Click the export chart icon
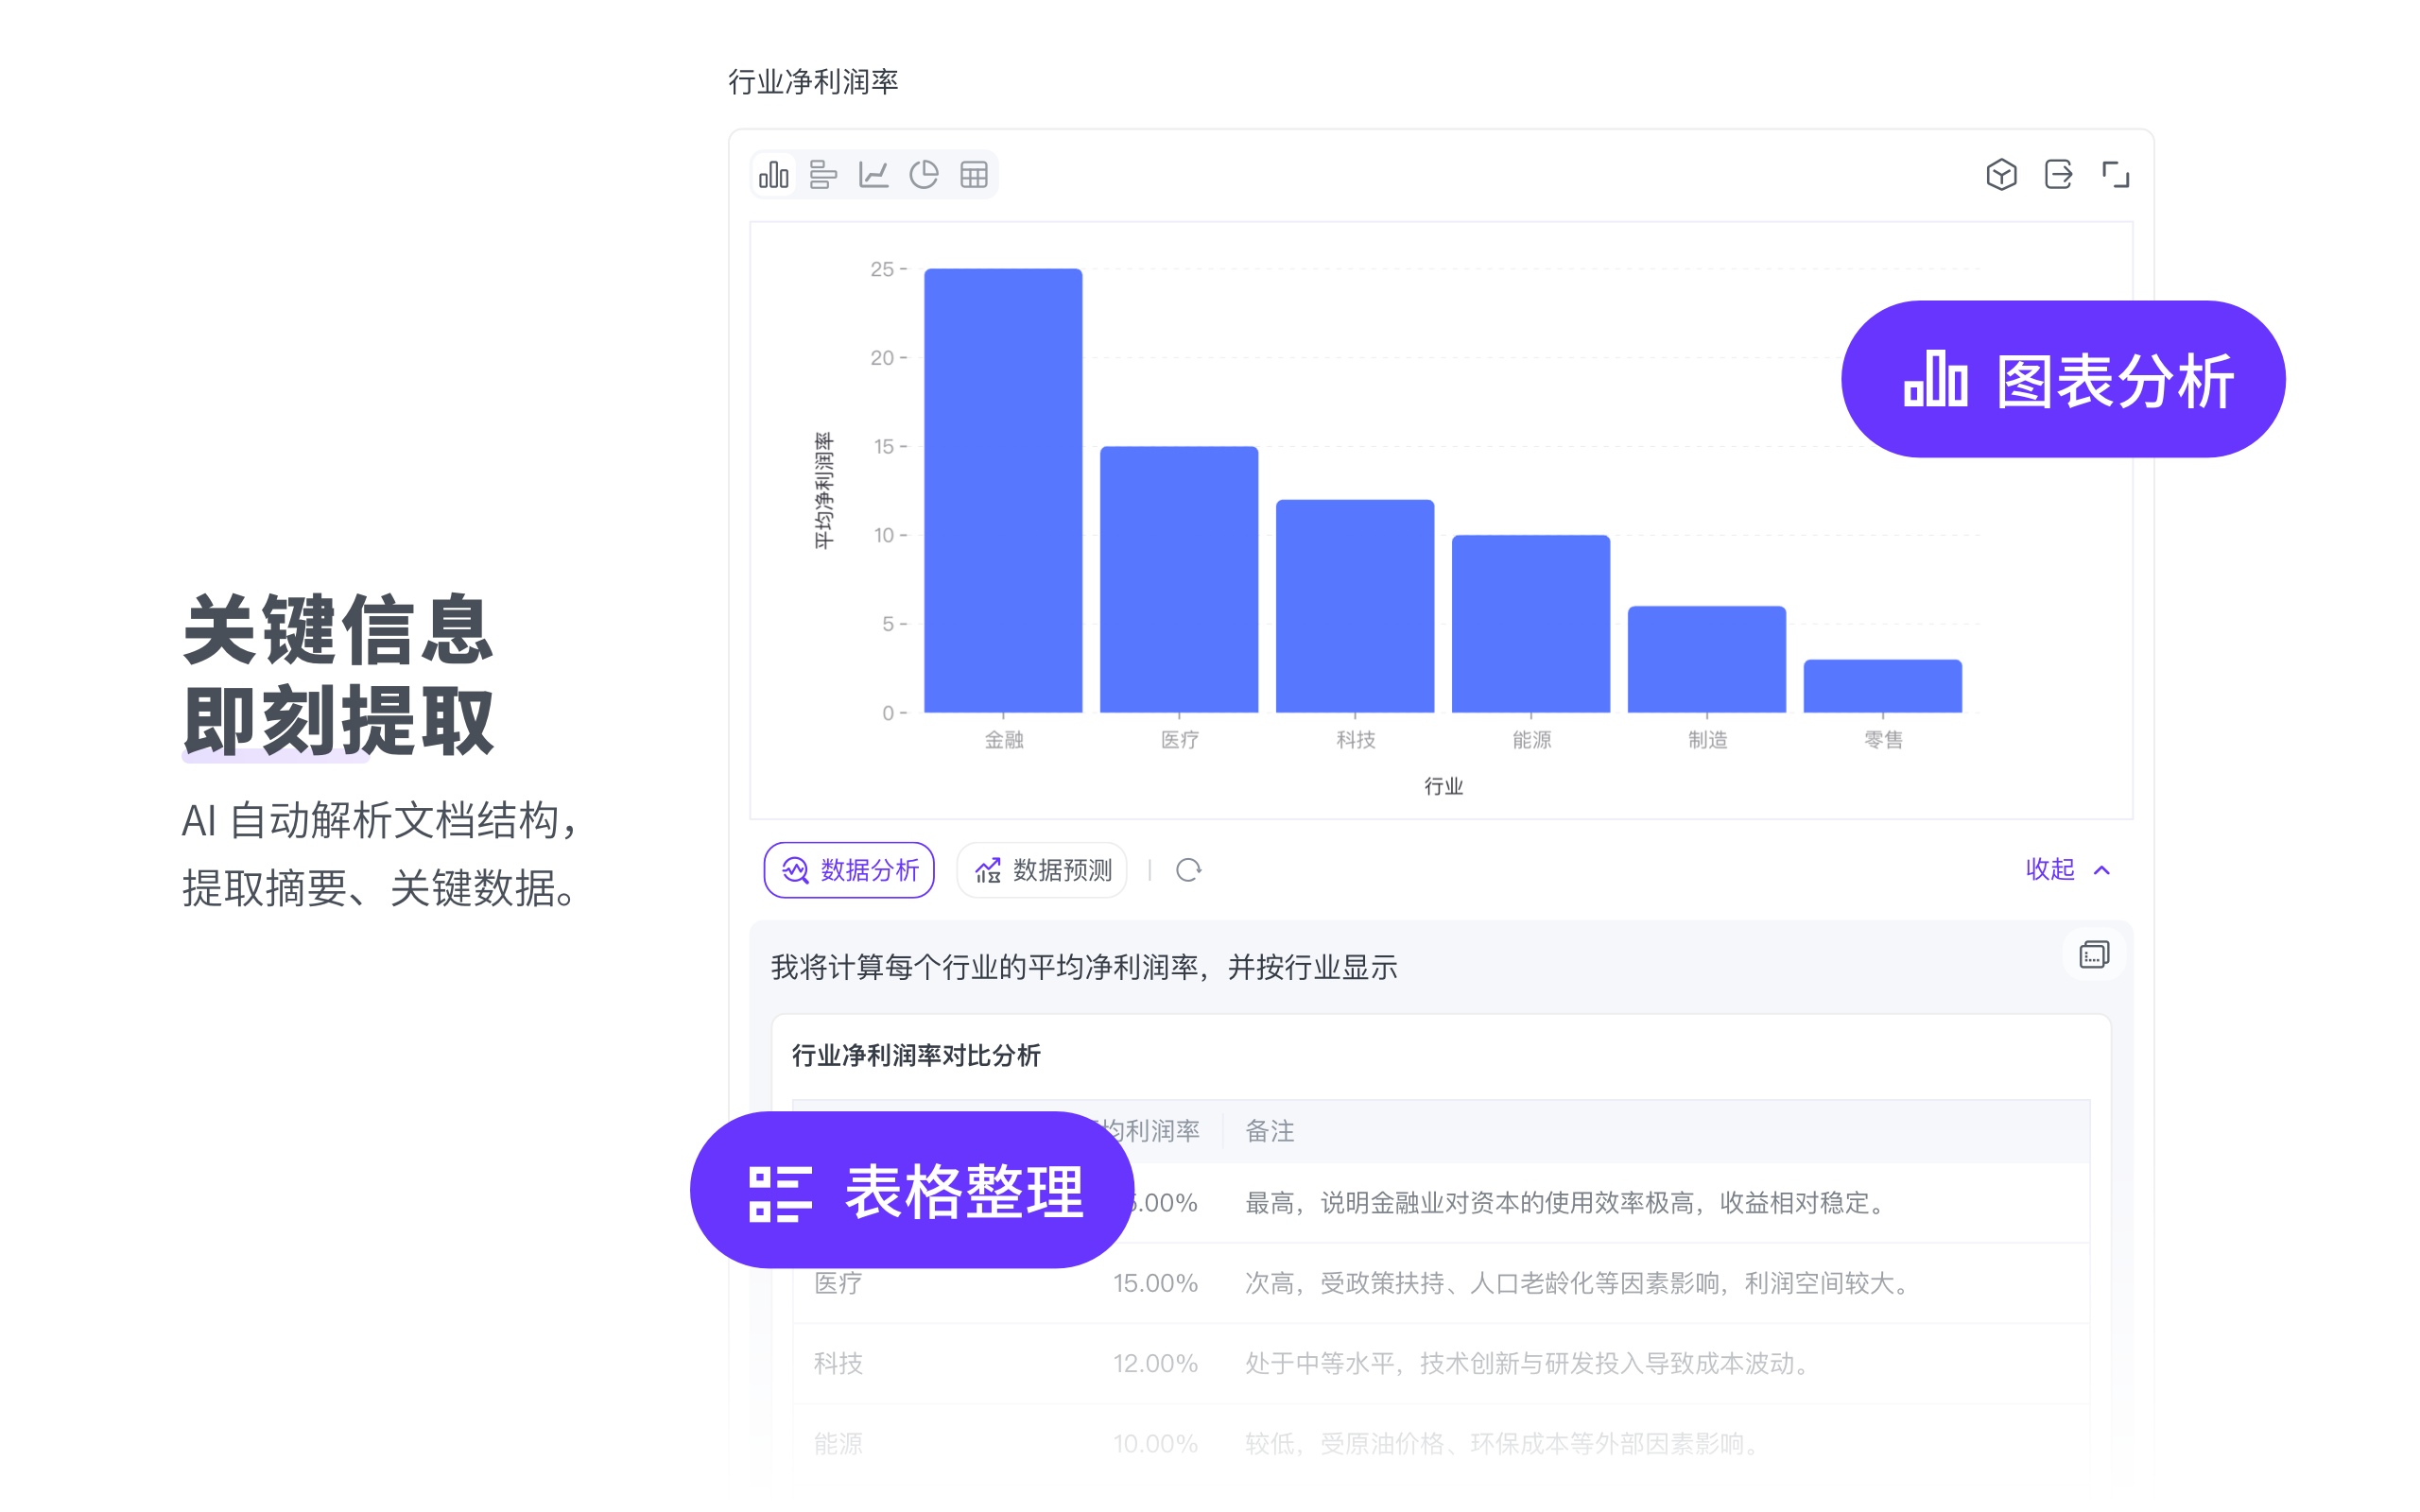The image size is (2420, 1512). (2058, 175)
